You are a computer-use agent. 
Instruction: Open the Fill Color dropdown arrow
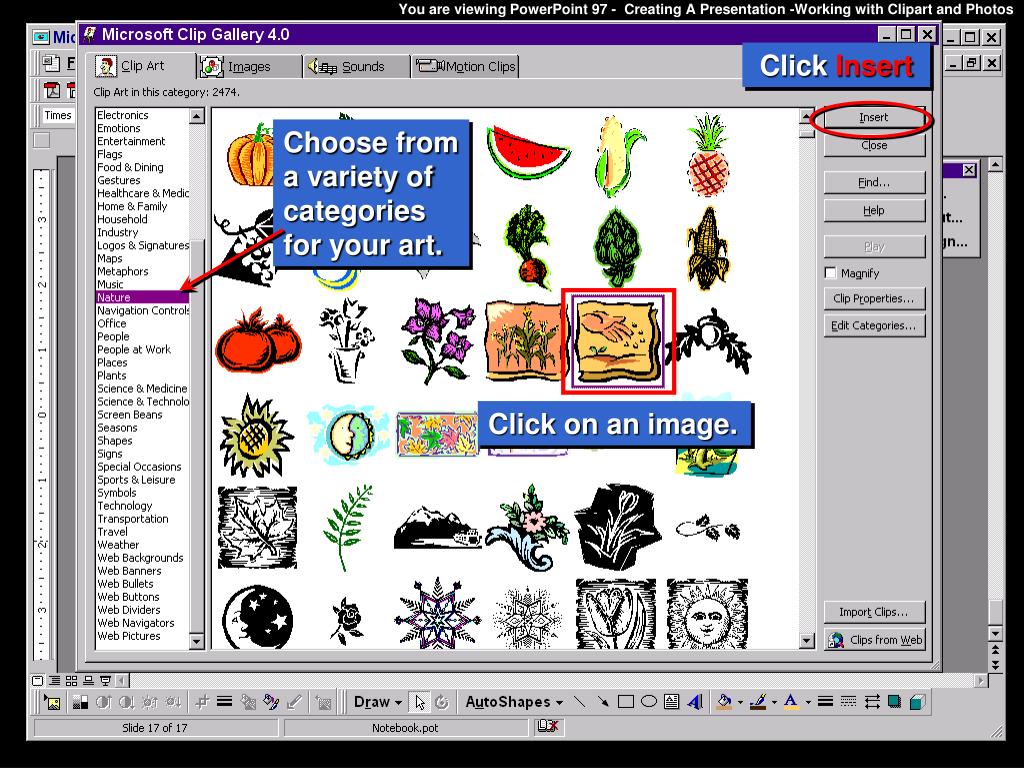pyautogui.click(x=740, y=703)
